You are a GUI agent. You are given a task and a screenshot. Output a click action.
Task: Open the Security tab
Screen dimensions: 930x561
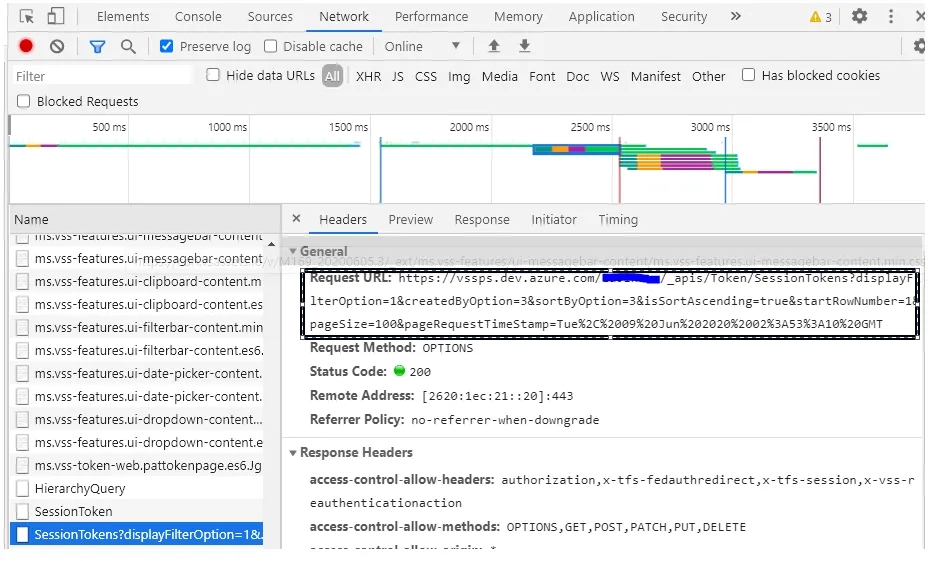coord(684,17)
